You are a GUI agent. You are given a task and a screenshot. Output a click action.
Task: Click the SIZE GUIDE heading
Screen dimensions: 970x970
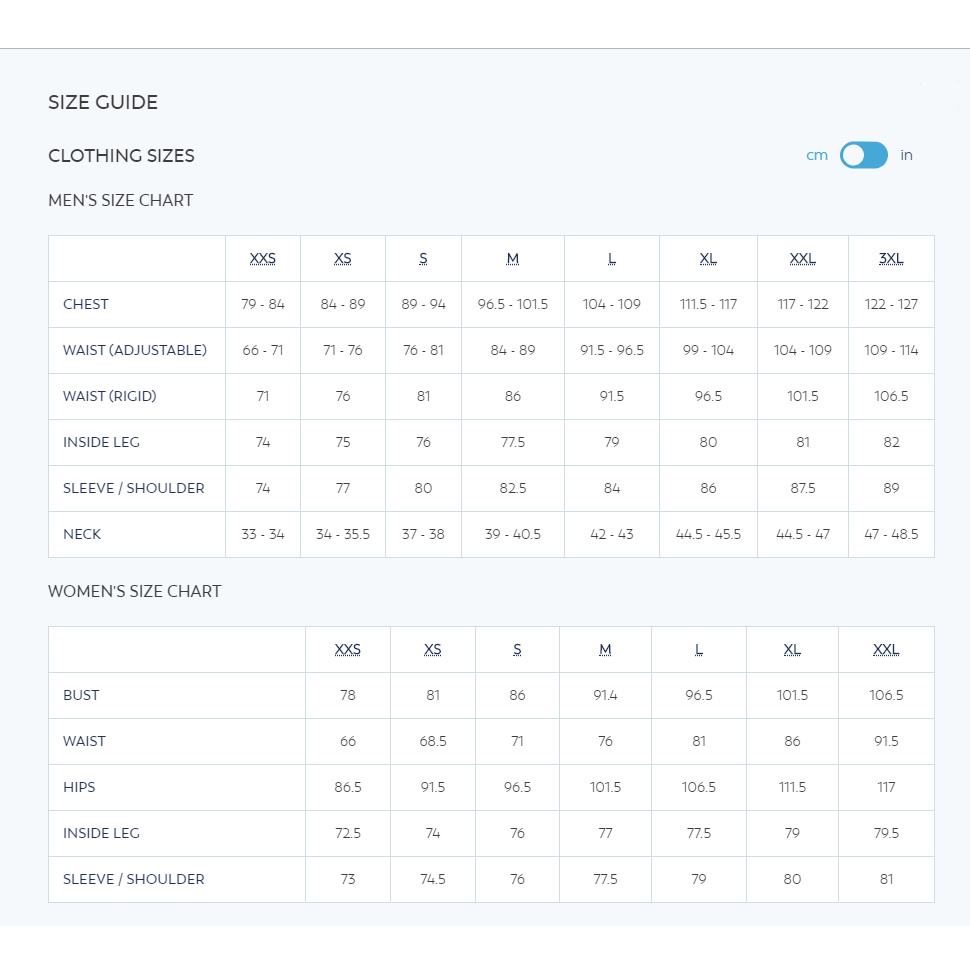pos(103,102)
